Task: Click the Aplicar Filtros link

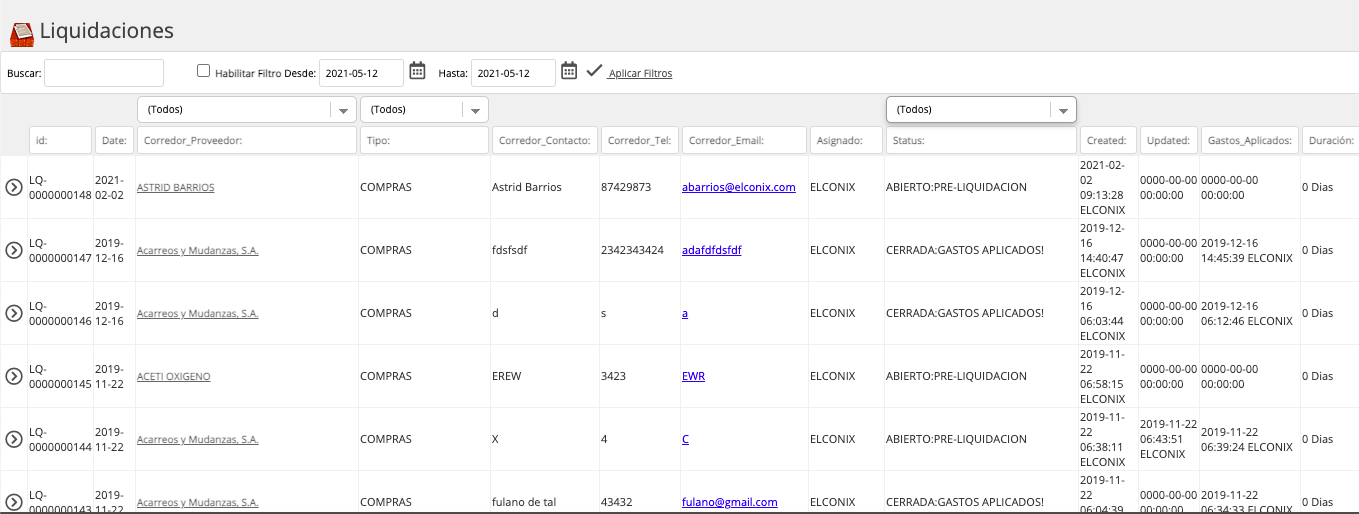Action: pos(640,73)
